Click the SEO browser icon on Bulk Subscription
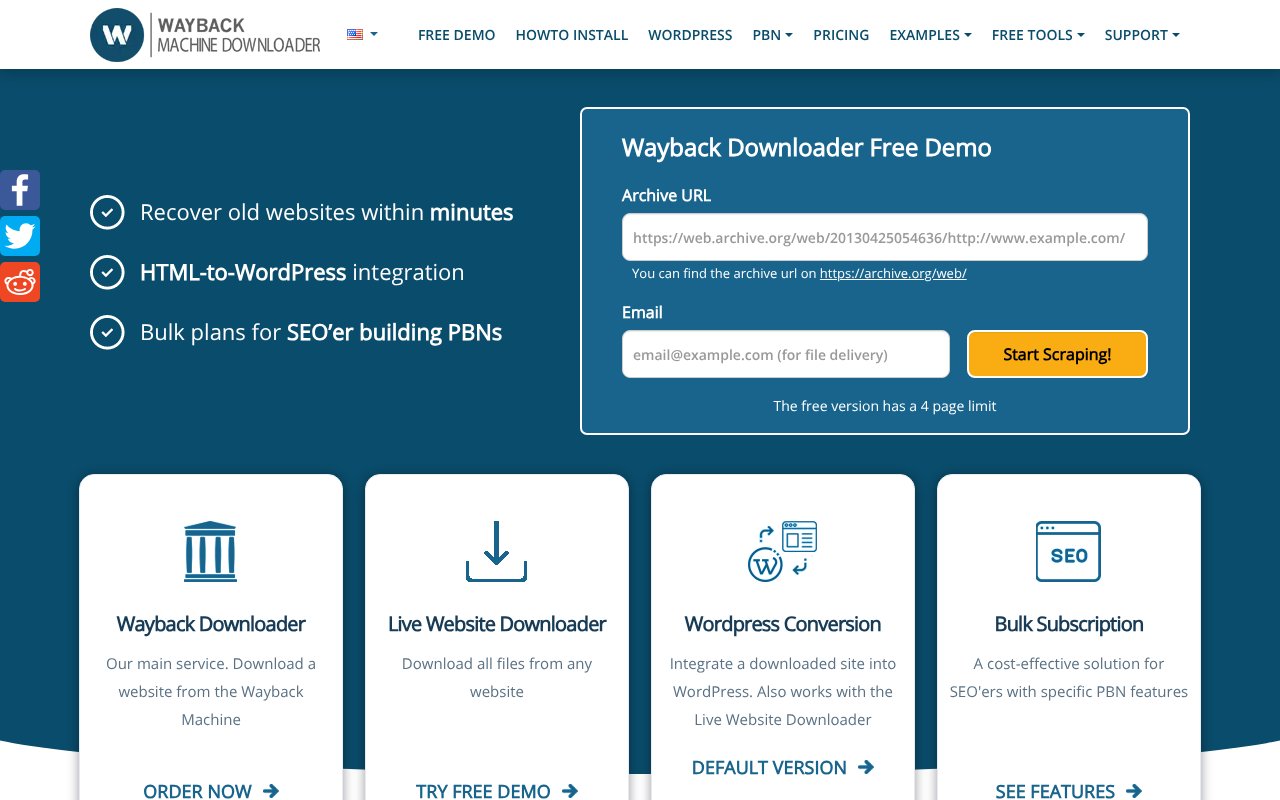 point(1068,551)
